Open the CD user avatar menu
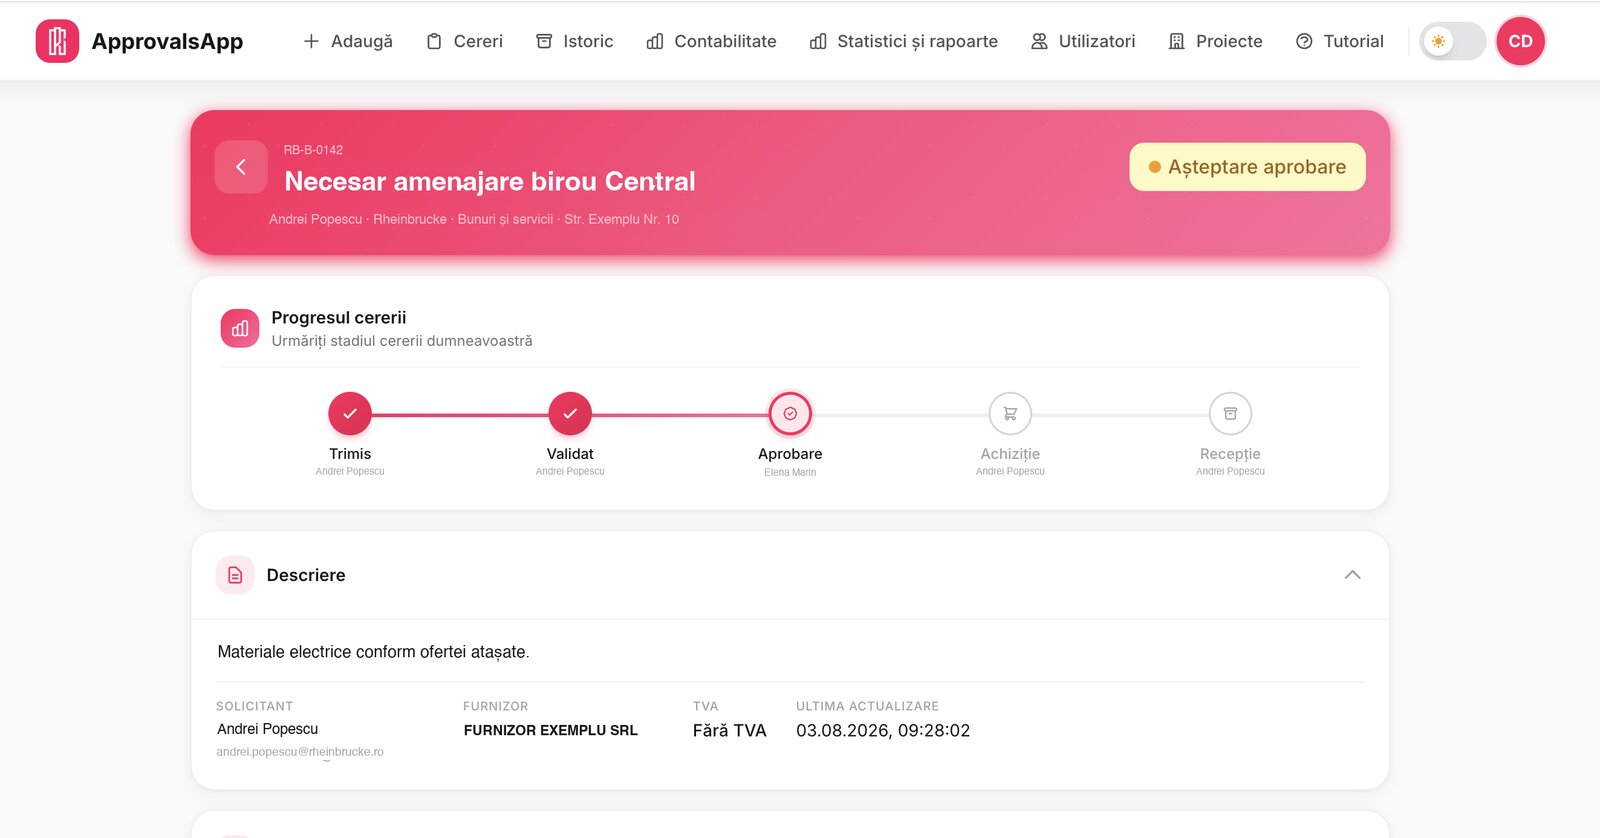Image resolution: width=1600 pixels, height=838 pixels. [1520, 41]
